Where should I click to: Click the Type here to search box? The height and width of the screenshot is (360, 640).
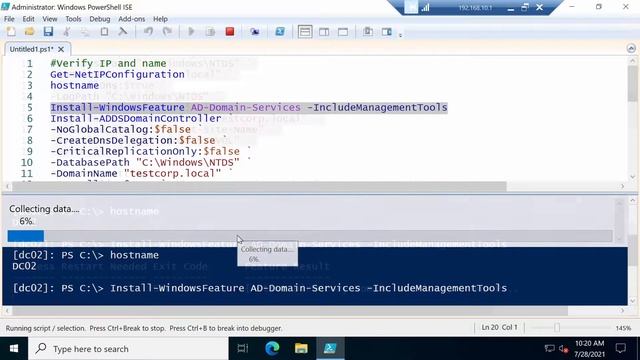tap(128, 349)
